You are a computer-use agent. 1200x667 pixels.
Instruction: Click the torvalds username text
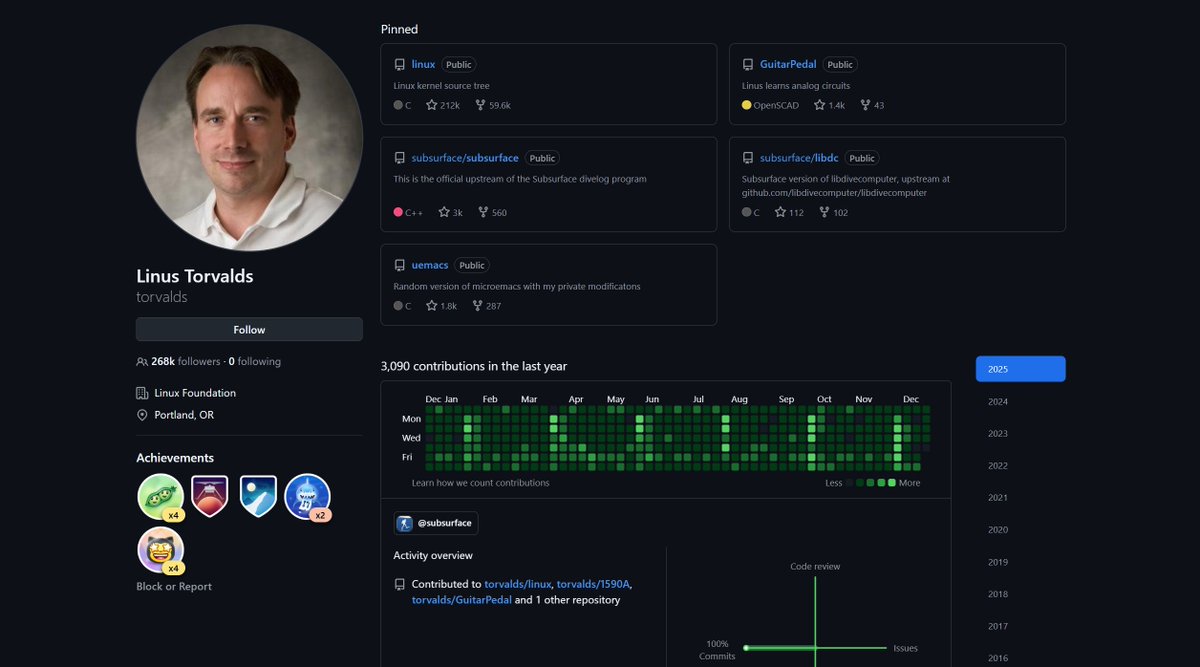pyautogui.click(x=162, y=297)
